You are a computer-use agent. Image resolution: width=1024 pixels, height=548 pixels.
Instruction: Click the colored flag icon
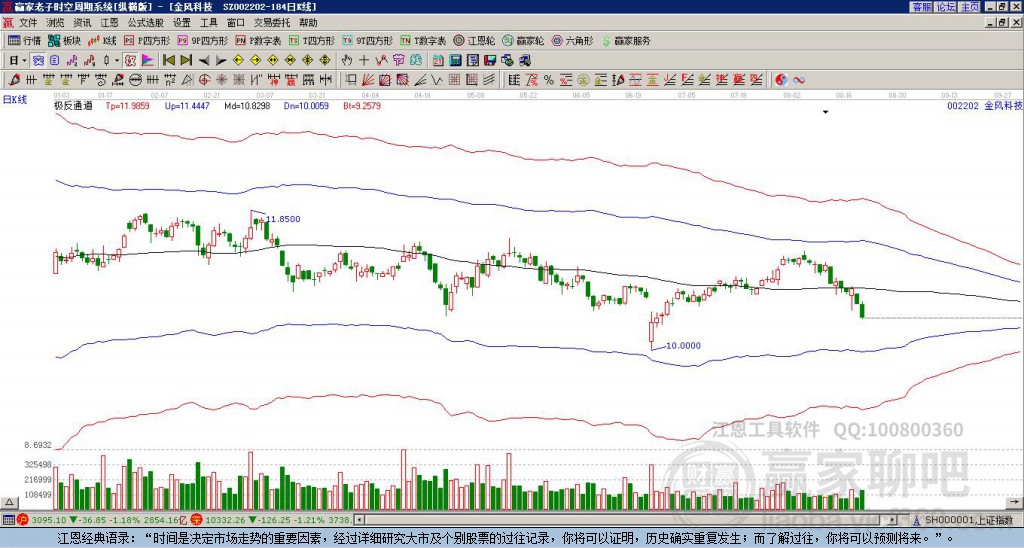[148, 61]
